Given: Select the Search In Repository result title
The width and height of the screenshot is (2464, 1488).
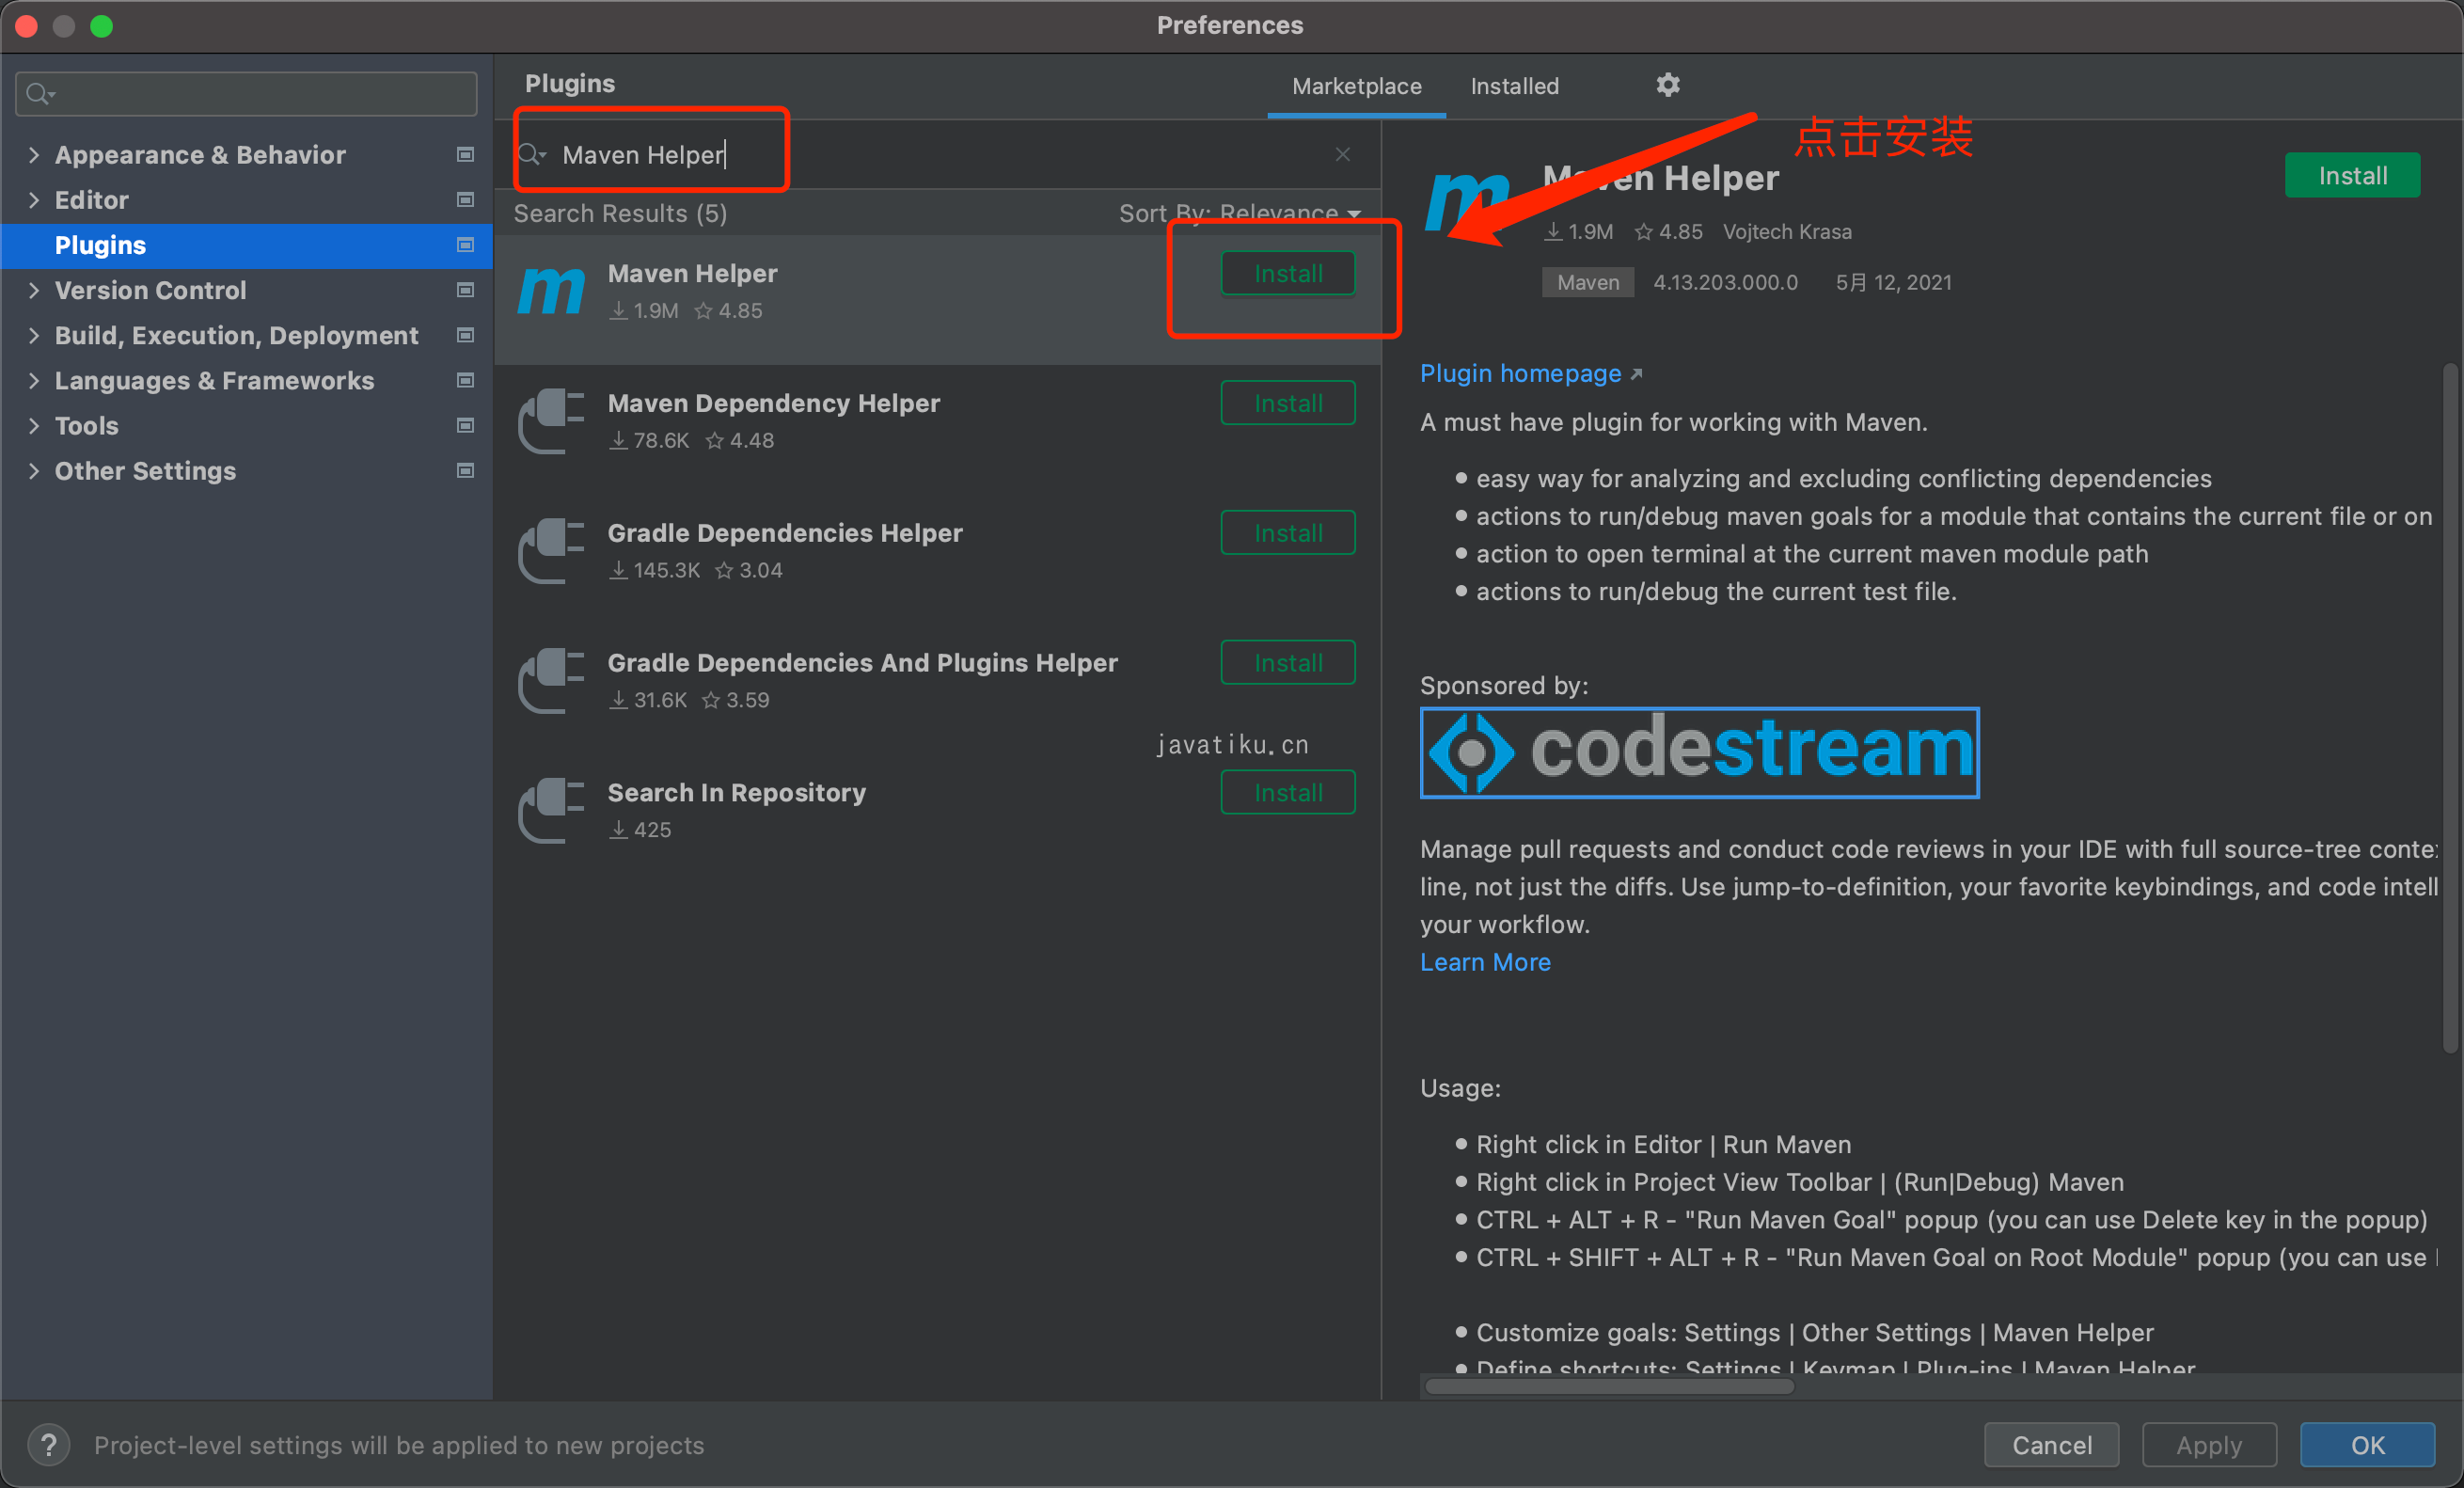Looking at the screenshot, I should [x=736, y=793].
